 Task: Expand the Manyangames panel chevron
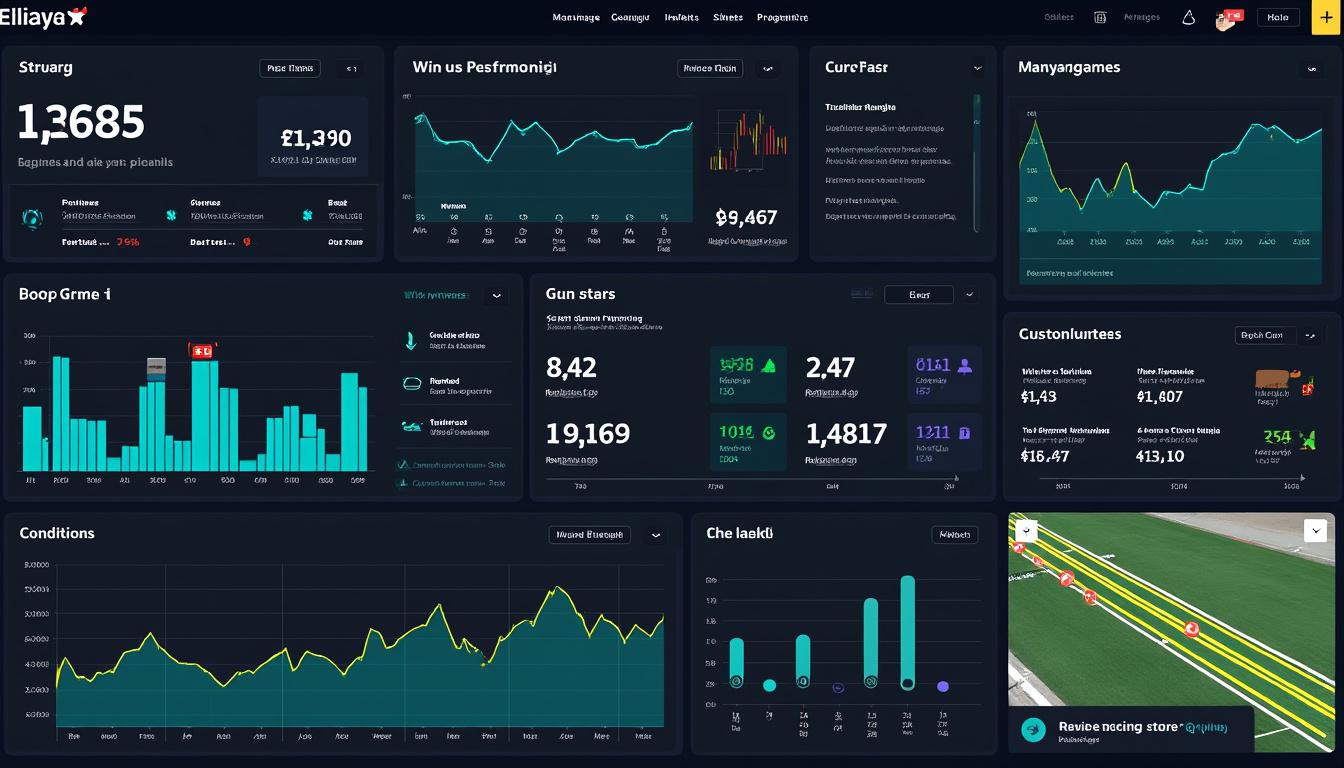click(1311, 70)
